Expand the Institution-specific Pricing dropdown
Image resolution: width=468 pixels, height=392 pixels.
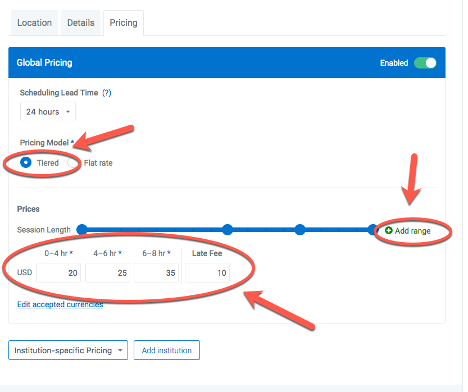(68, 350)
